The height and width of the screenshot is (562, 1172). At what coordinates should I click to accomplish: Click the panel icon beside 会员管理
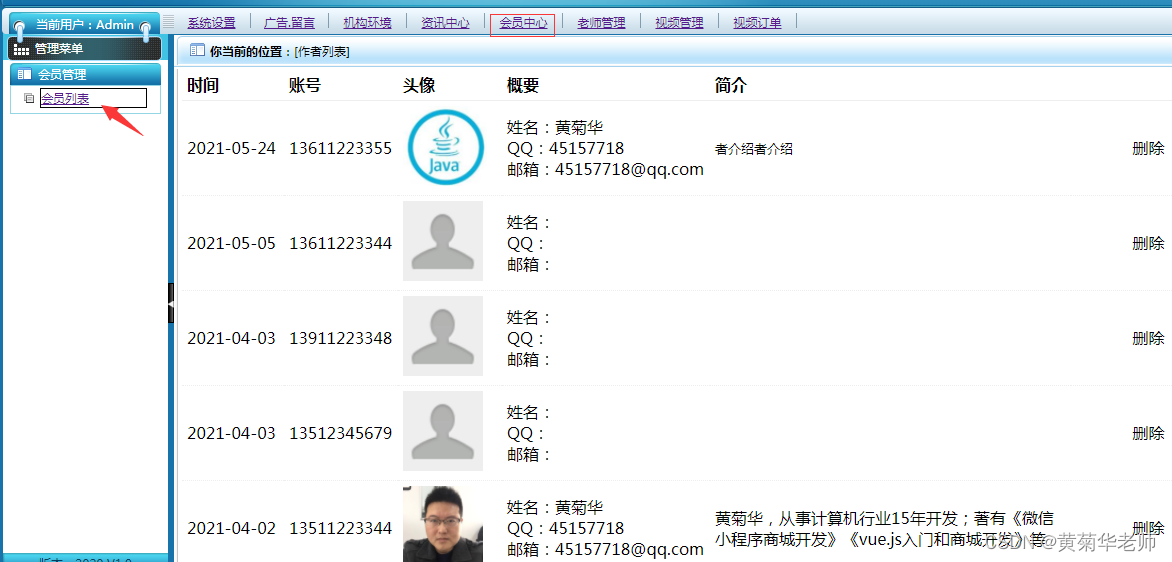coord(24,75)
